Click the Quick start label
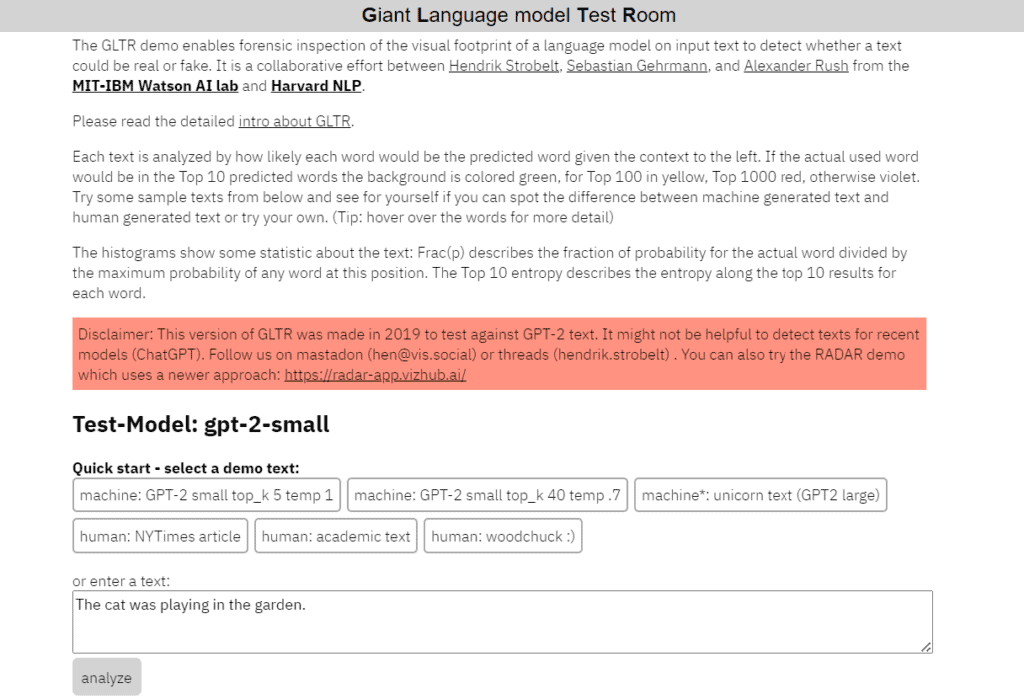The image size is (1024, 699). click(x=185, y=468)
